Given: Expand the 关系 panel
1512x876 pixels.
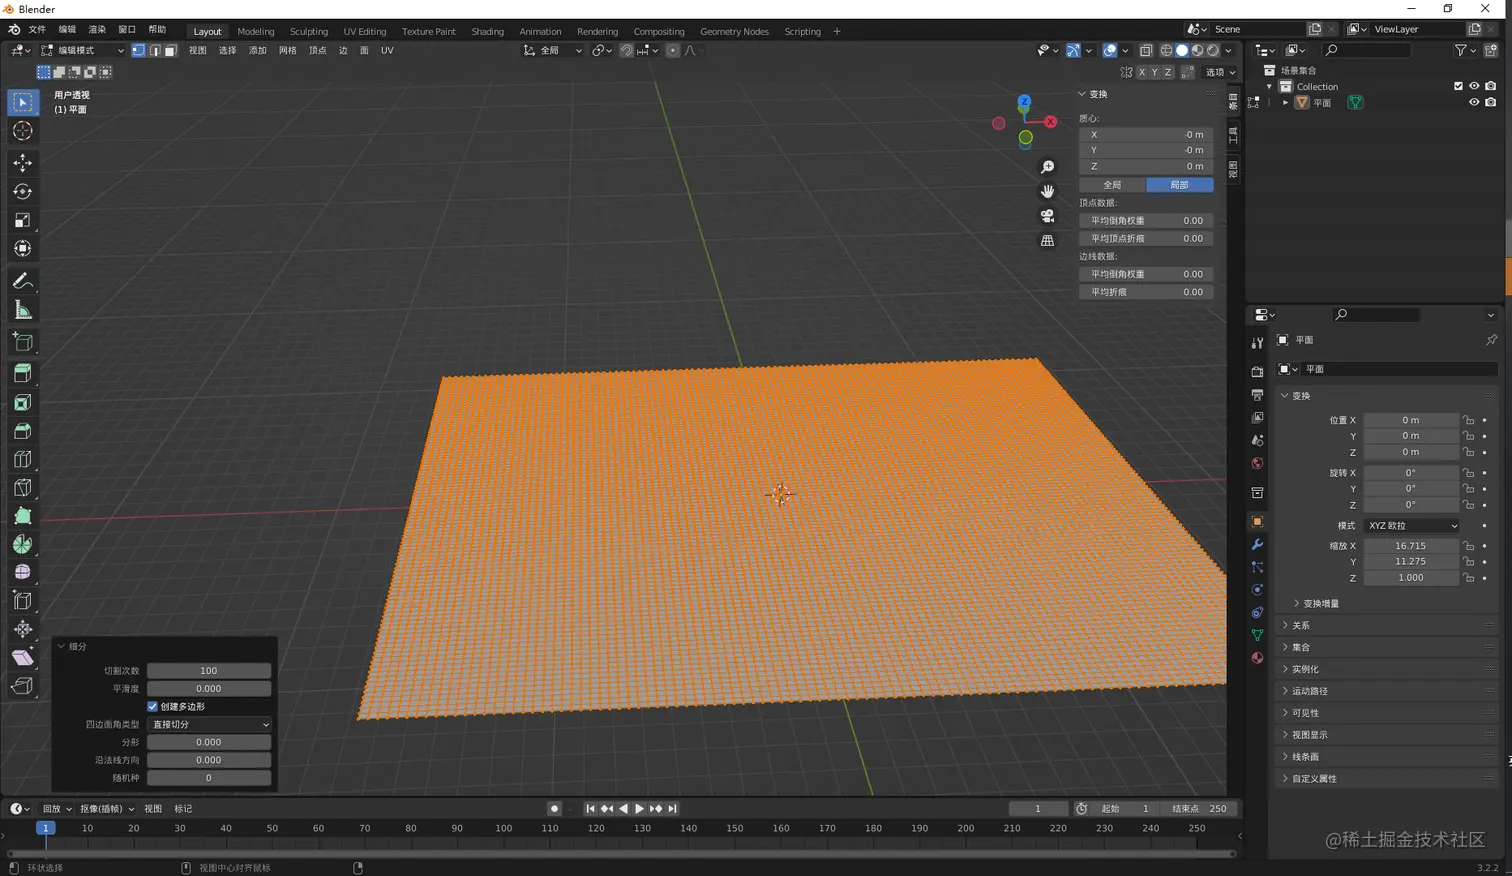Looking at the screenshot, I should (x=1300, y=625).
